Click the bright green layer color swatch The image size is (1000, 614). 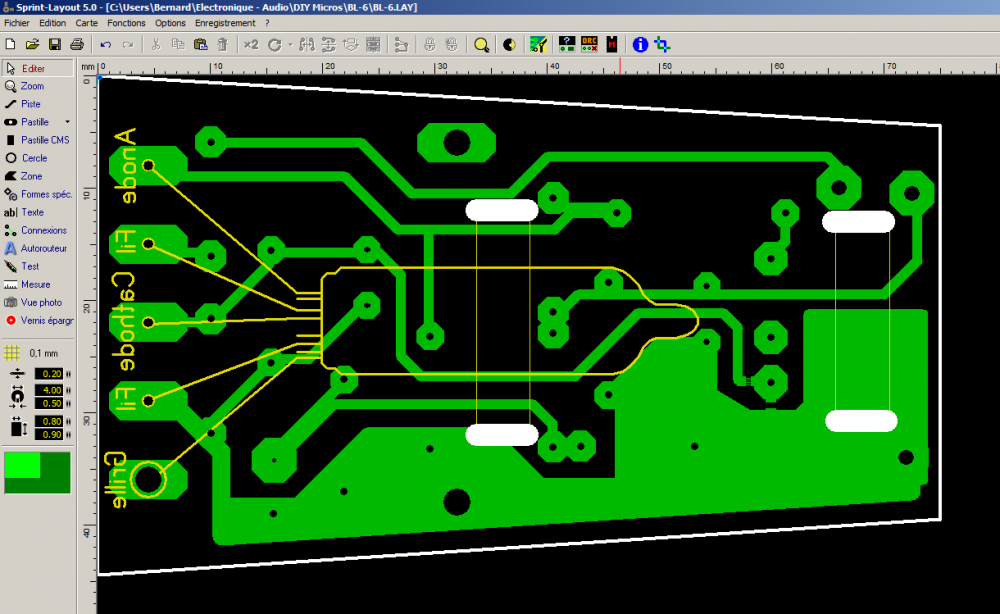coord(23,465)
